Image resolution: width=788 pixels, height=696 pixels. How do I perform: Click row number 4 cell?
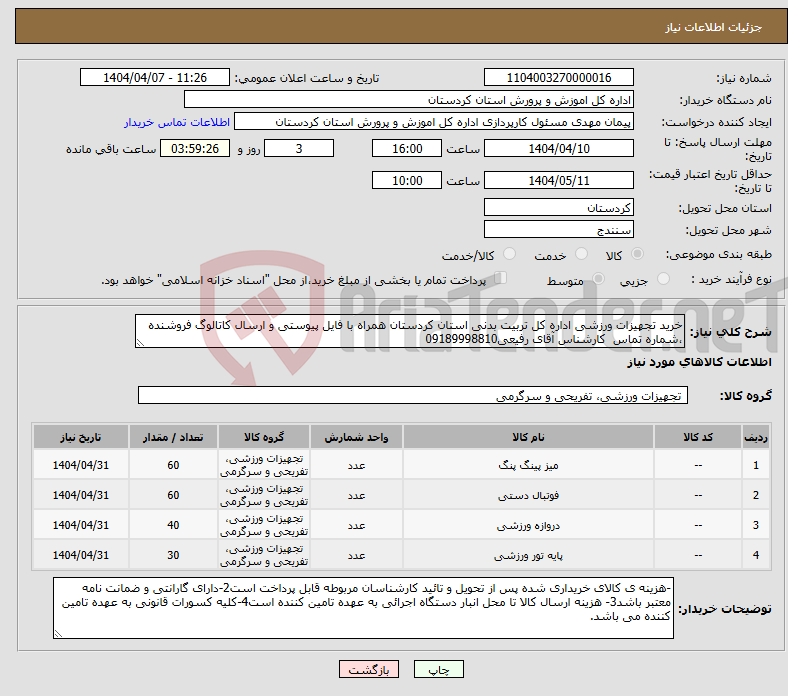pyautogui.click(x=756, y=555)
